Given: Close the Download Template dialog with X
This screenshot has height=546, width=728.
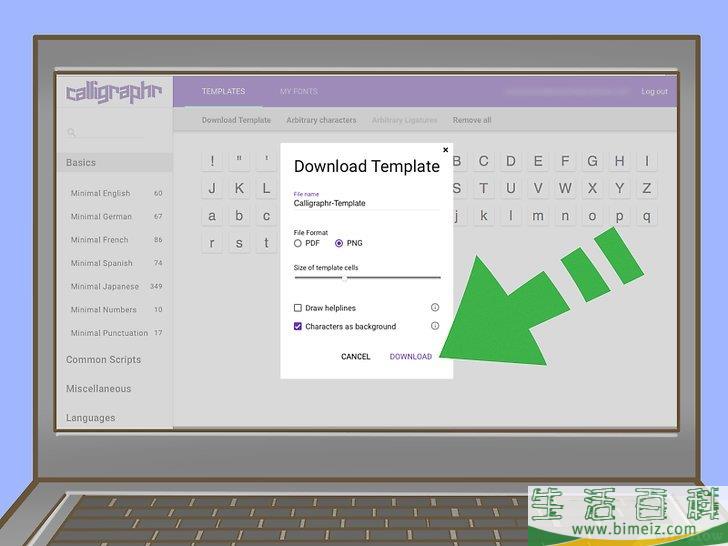Looking at the screenshot, I should click(445, 150).
